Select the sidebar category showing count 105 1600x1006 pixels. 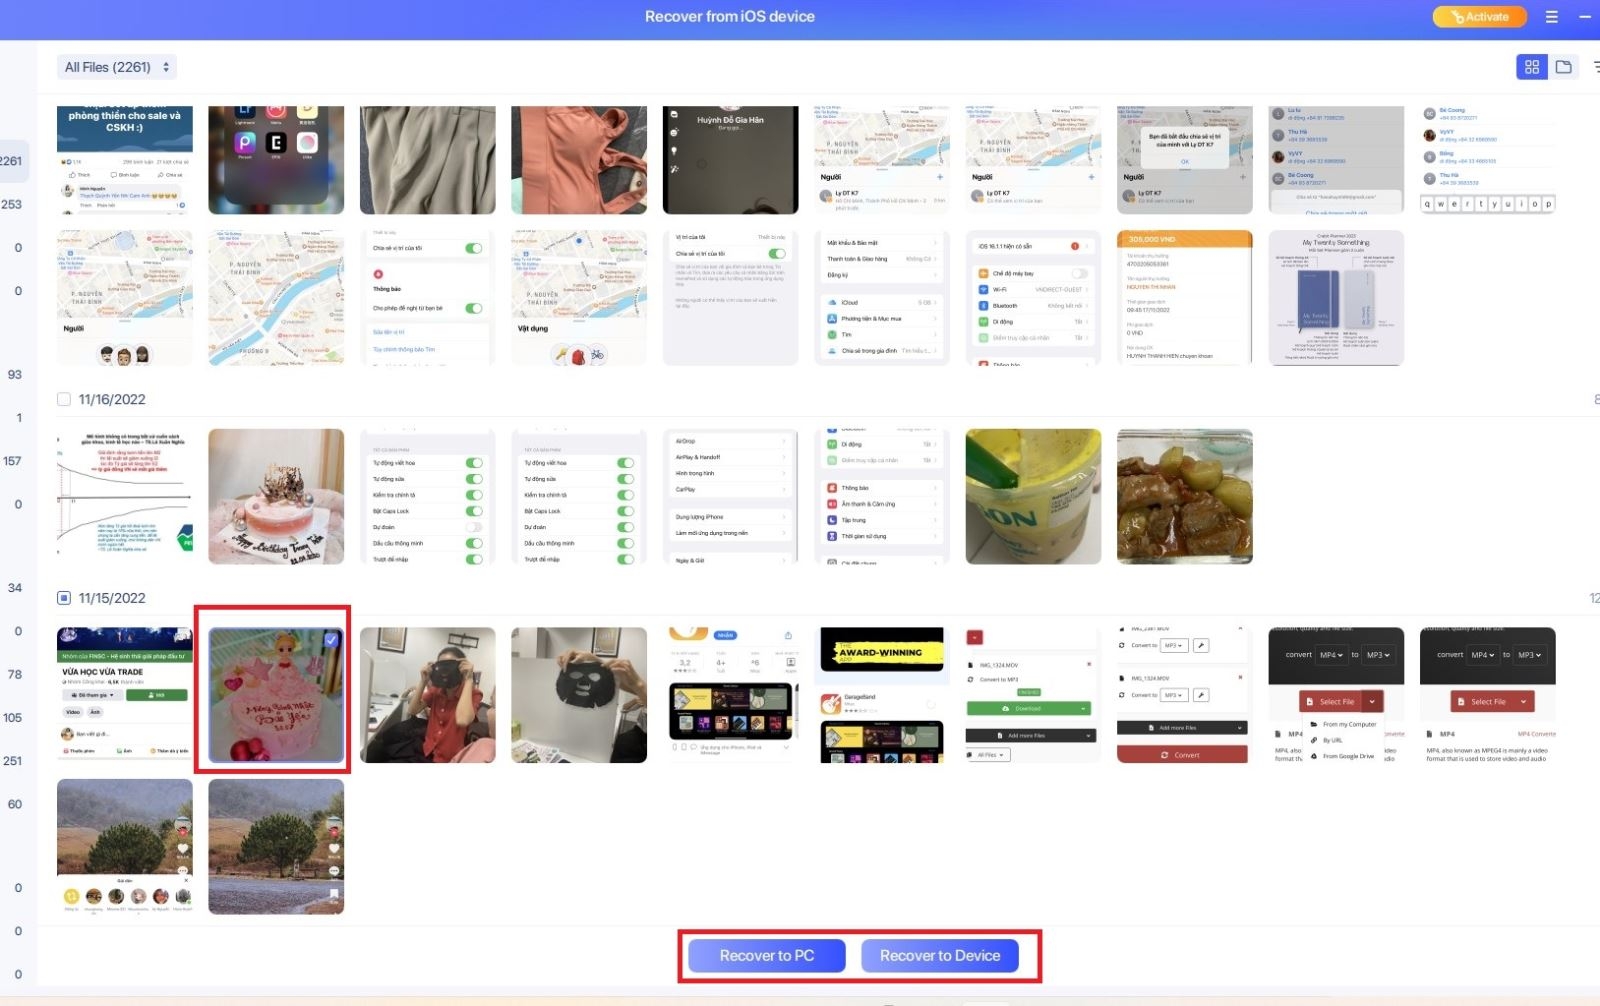(x=12, y=718)
